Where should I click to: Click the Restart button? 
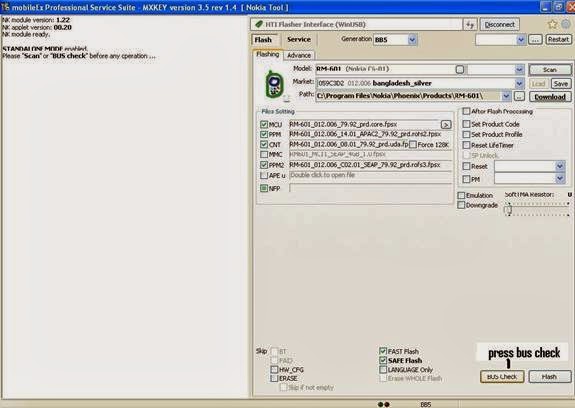click(558, 40)
